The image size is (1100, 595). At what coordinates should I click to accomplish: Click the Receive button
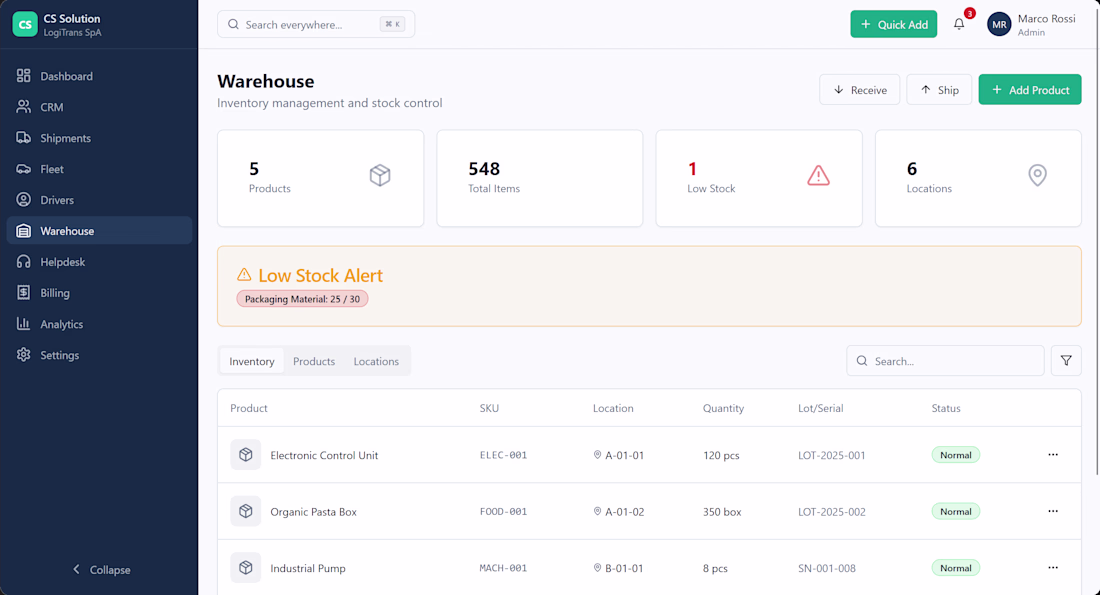[x=859, y=90]
